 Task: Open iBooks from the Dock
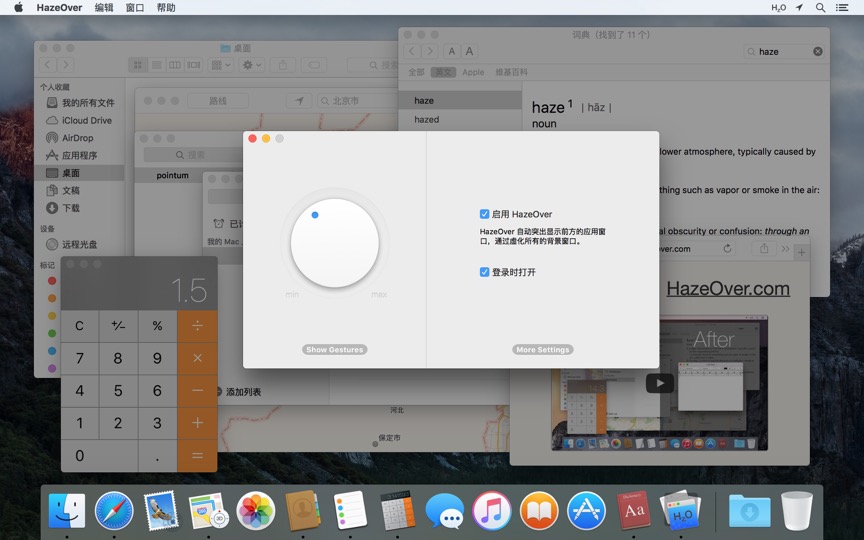point(539,510)
